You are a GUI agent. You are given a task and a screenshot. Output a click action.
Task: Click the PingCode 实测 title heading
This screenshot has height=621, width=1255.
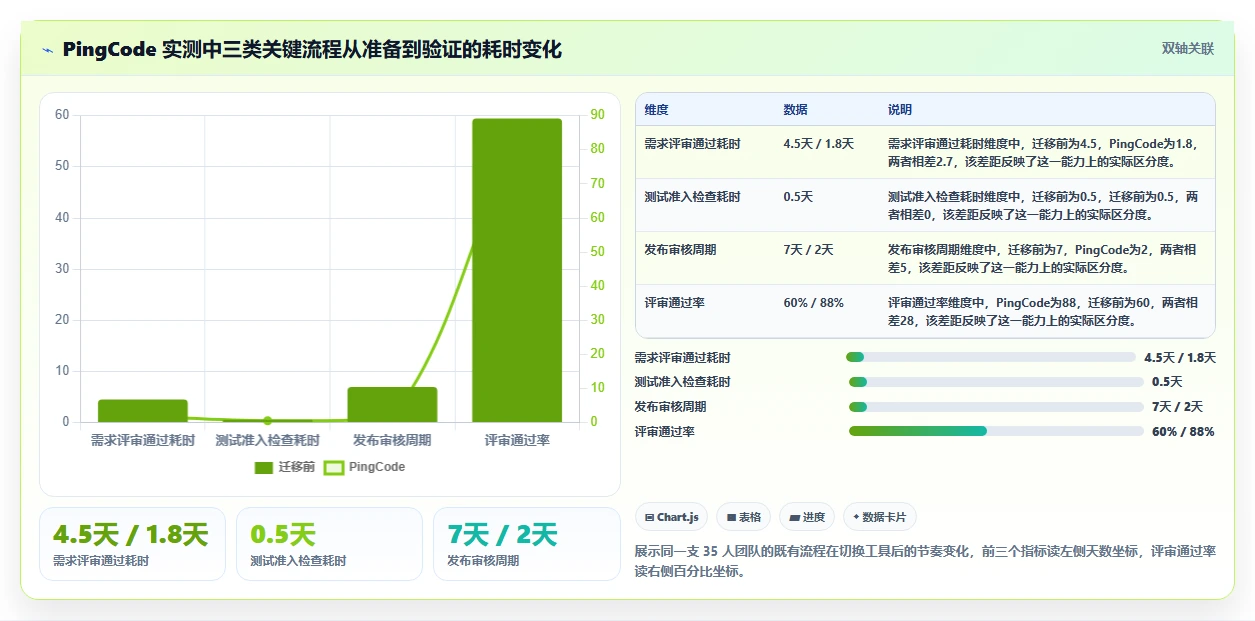pos(312,50)
